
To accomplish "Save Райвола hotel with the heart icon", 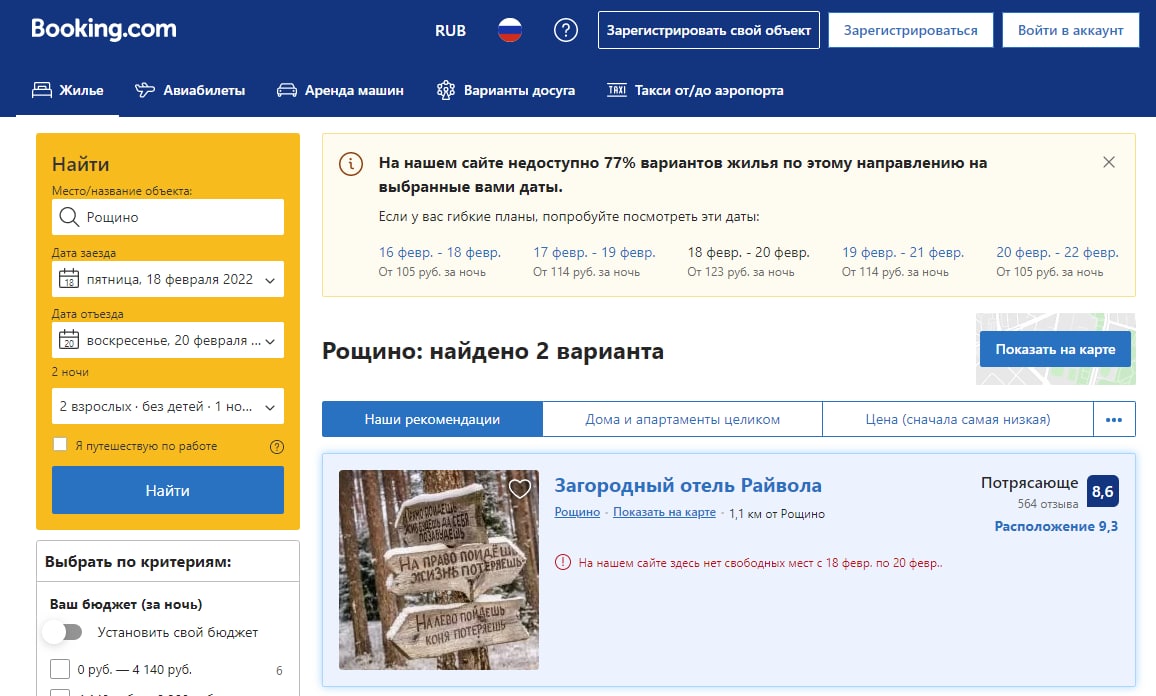I will (x=520, y=488).
